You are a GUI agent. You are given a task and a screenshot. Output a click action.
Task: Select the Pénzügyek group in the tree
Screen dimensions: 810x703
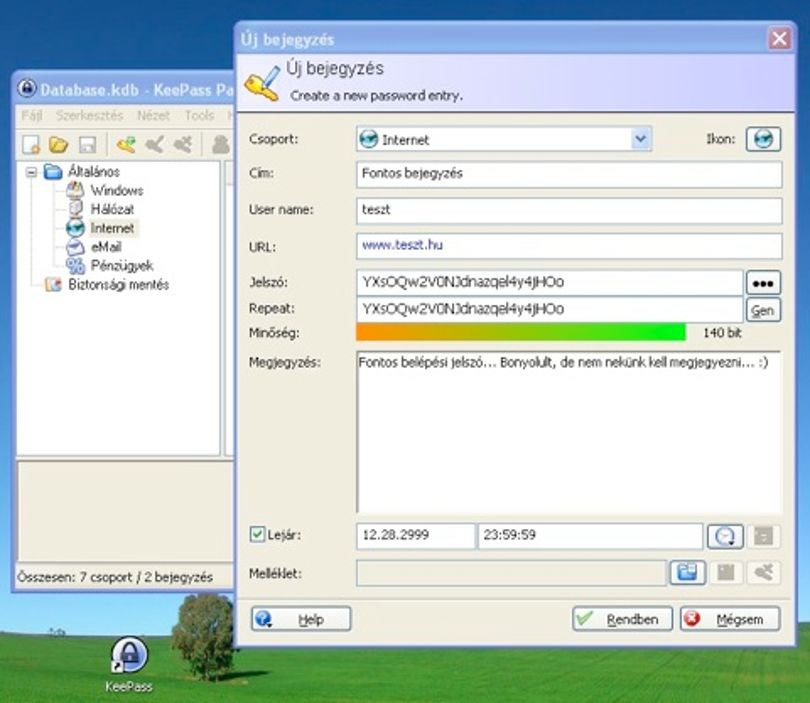(121, 265)
